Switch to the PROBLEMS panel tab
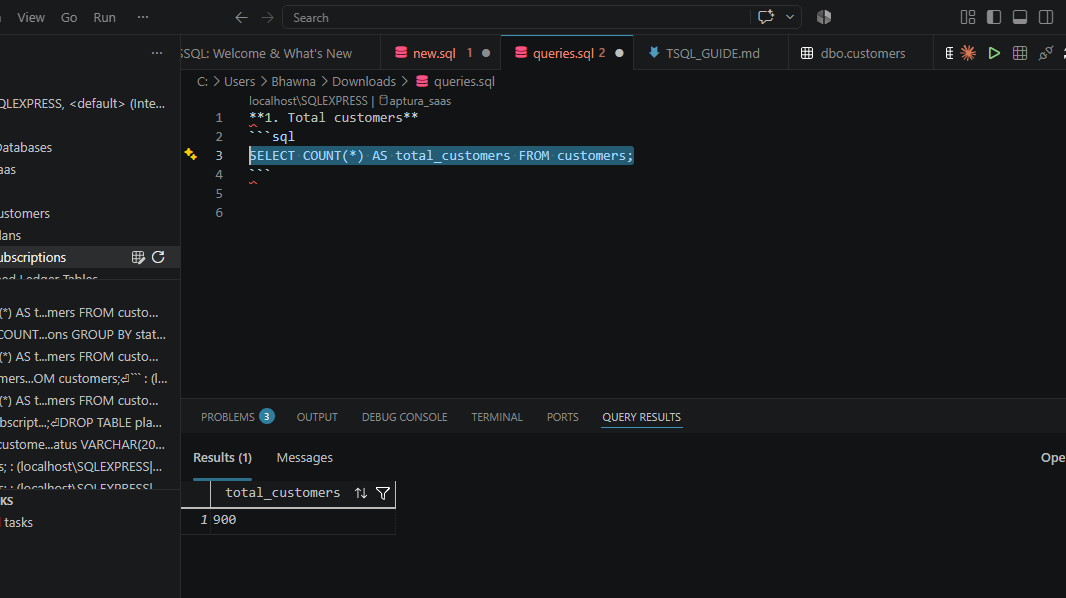Screen dimensions: 1066x598 [237, 417]
